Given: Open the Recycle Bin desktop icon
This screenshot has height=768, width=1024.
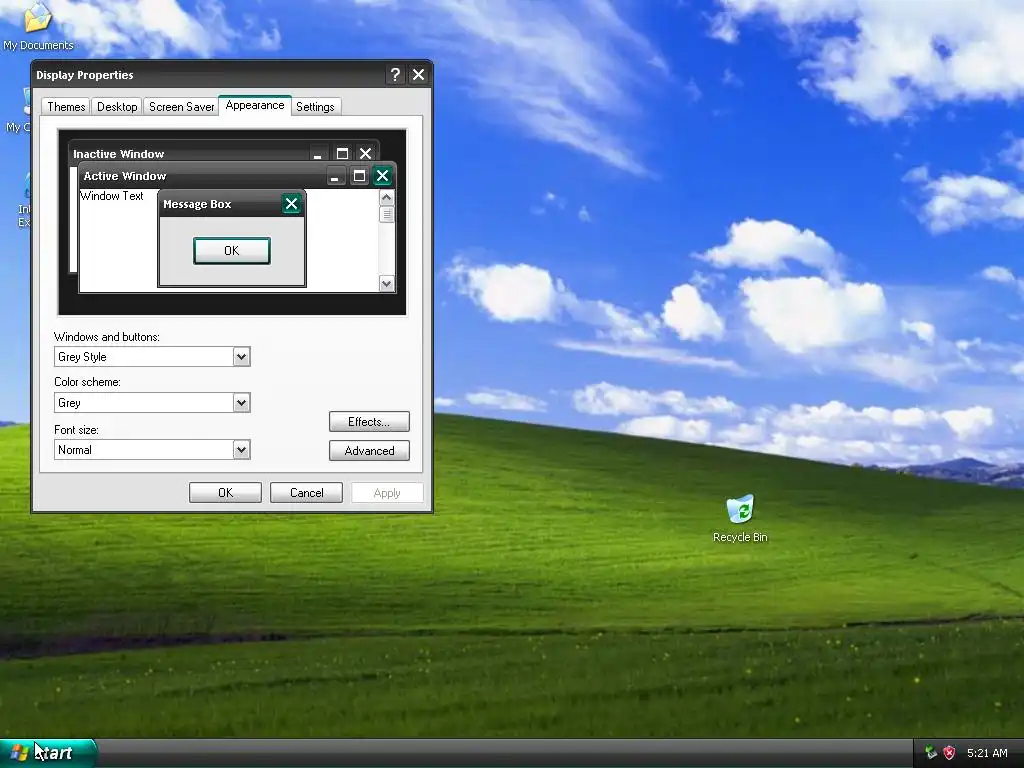Looking at the screenshot, I should 740,518.
